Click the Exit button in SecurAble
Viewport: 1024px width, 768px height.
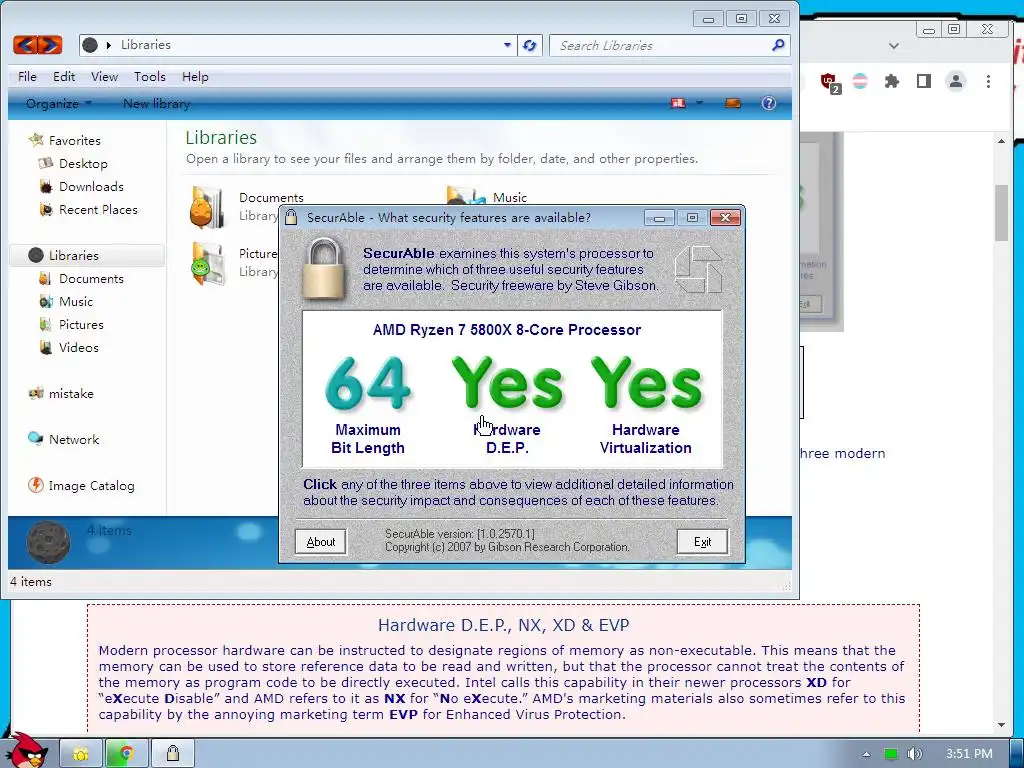[x=702, y=541]
